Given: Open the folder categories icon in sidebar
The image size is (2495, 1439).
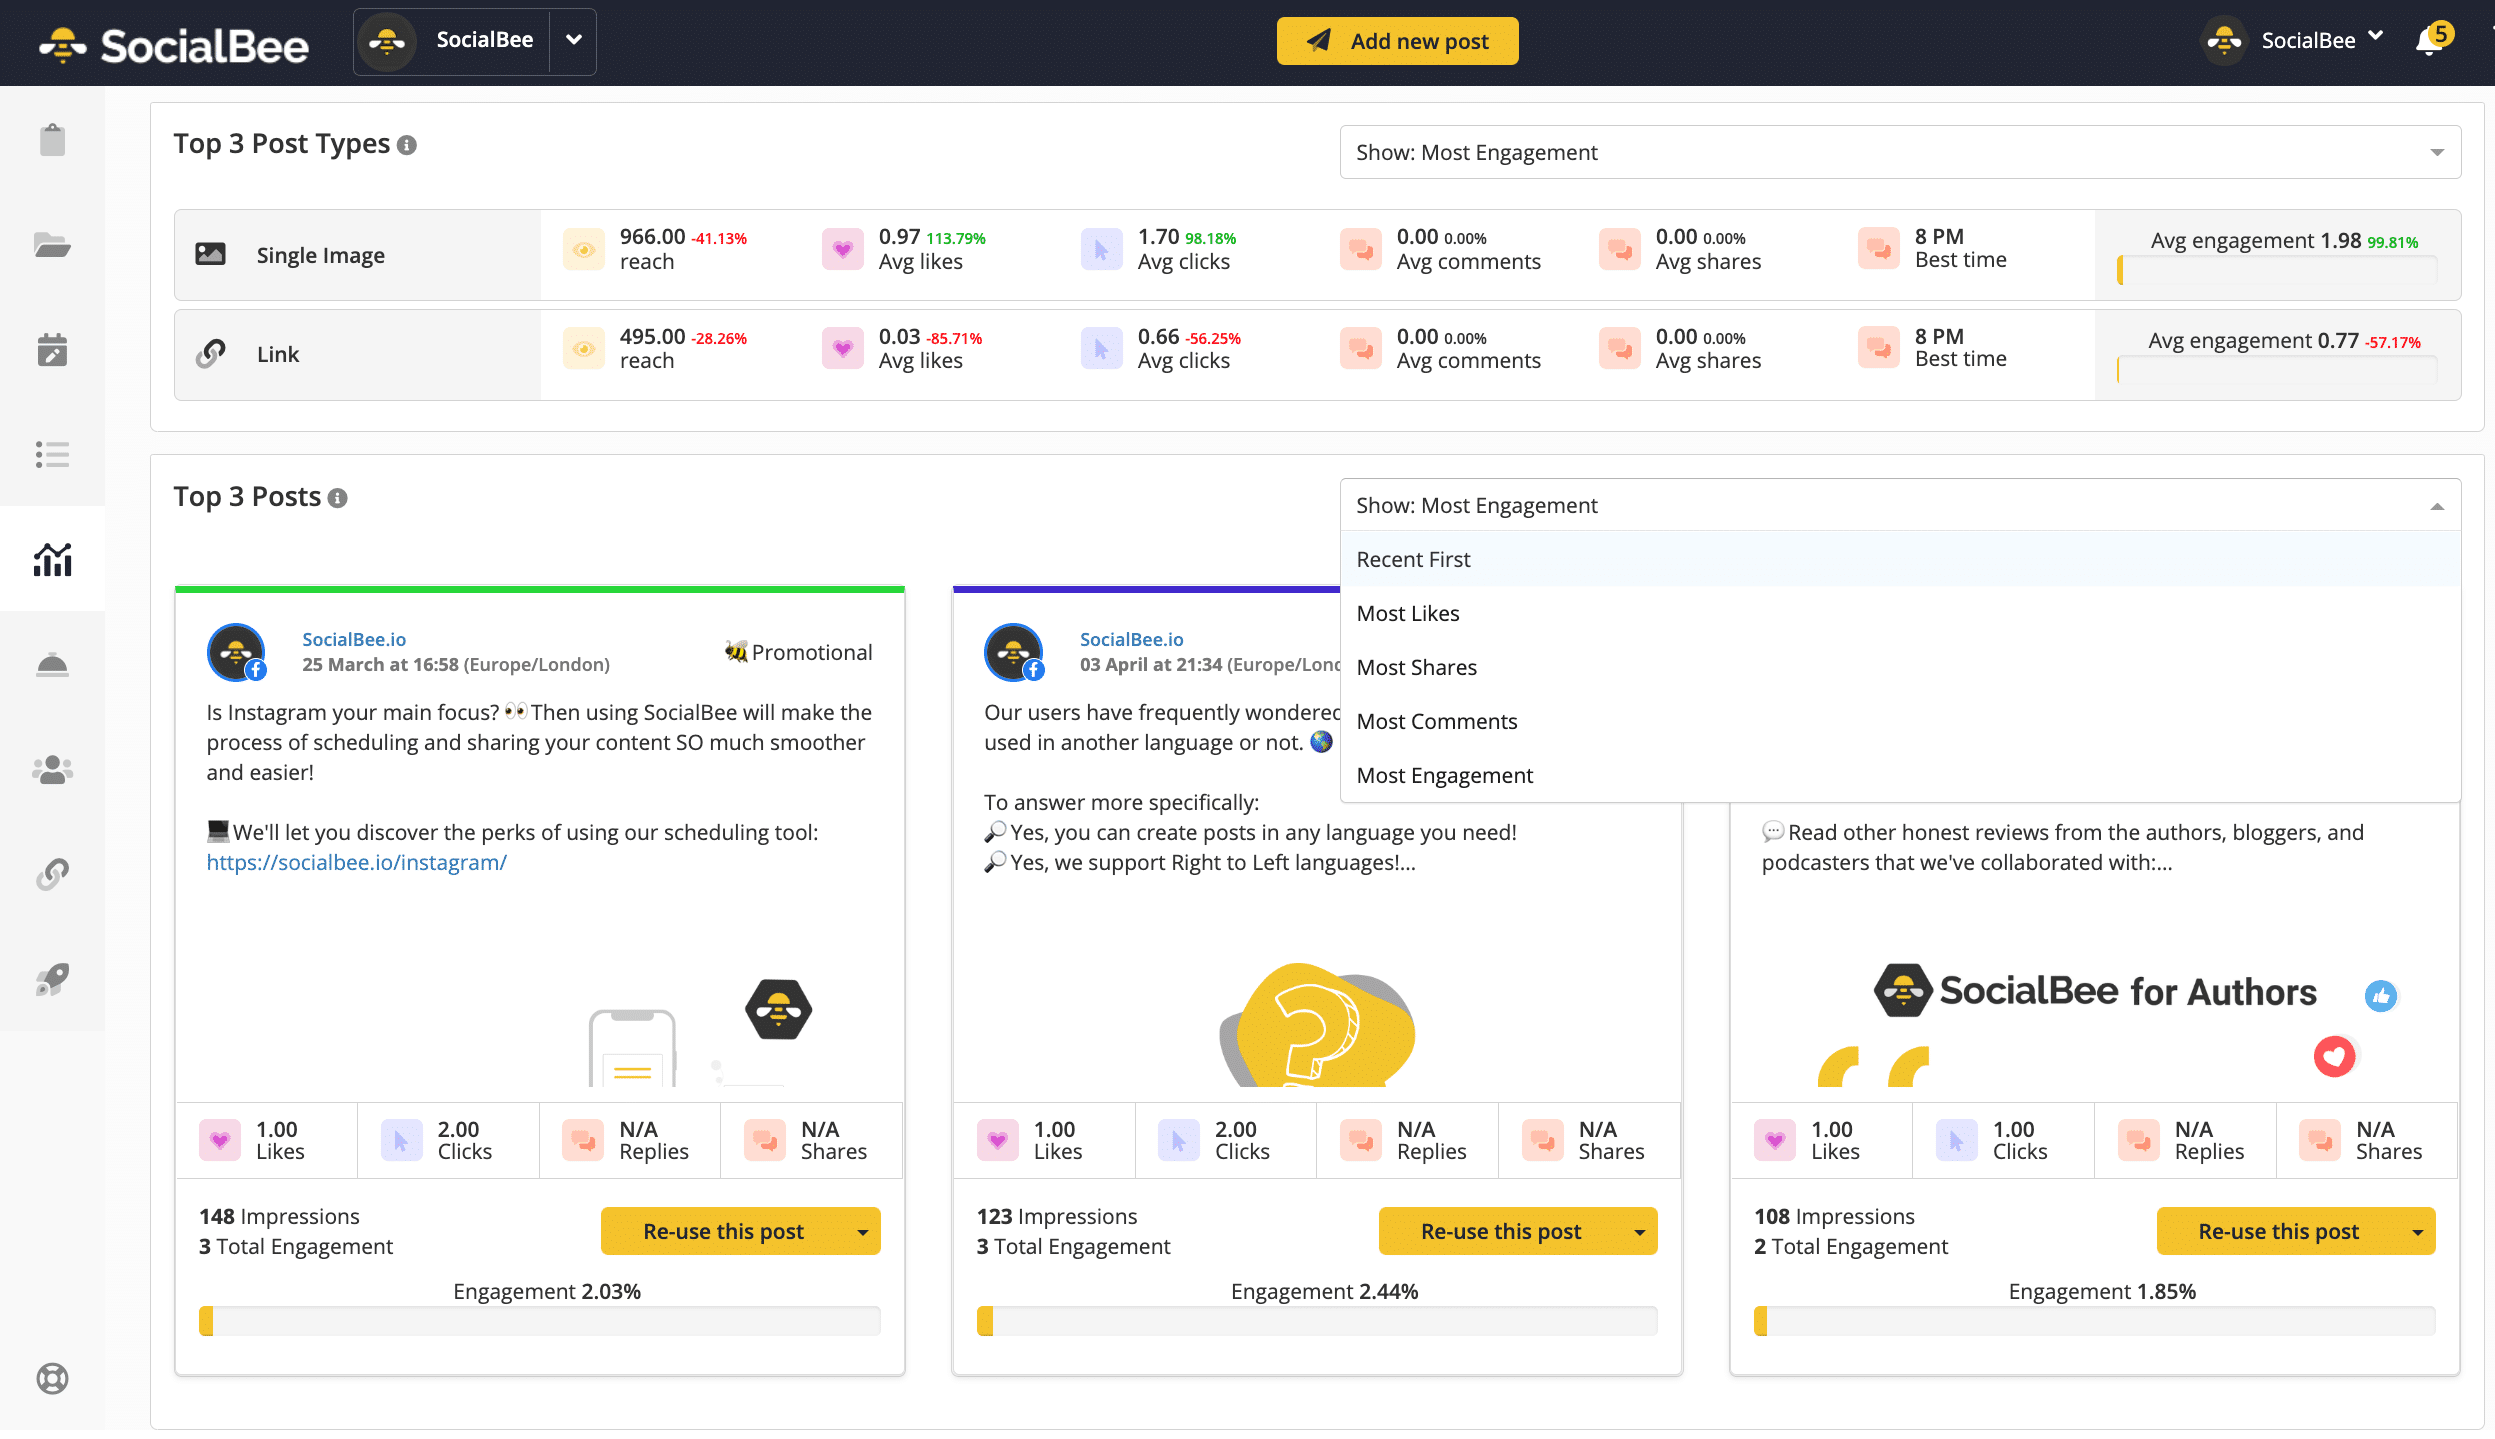Looking at the screenshot, I should [52, 245].
